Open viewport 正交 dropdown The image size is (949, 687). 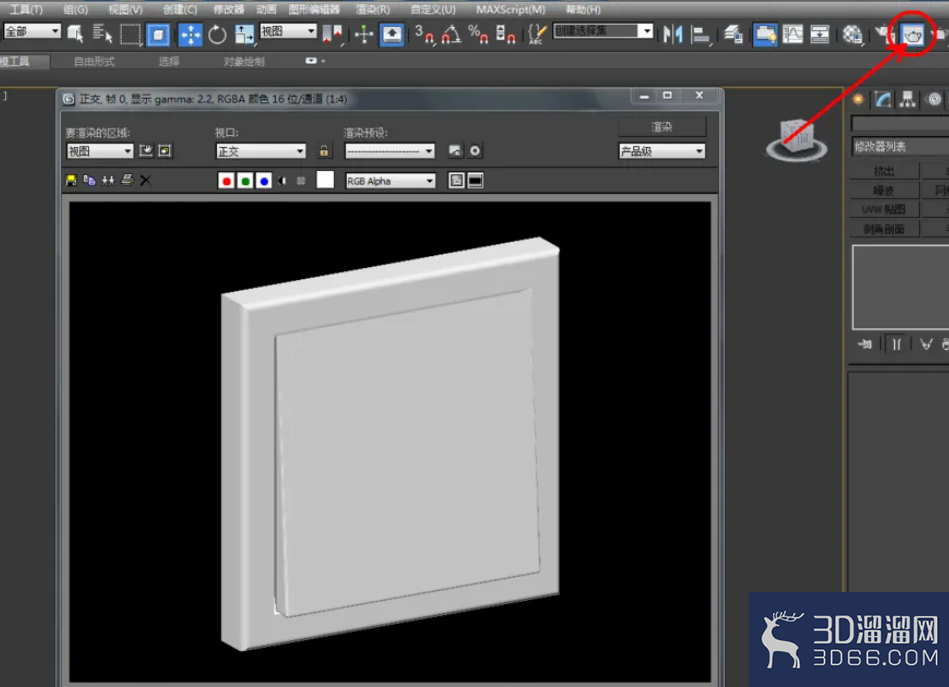pyautogui.click(x=260, y=151)
